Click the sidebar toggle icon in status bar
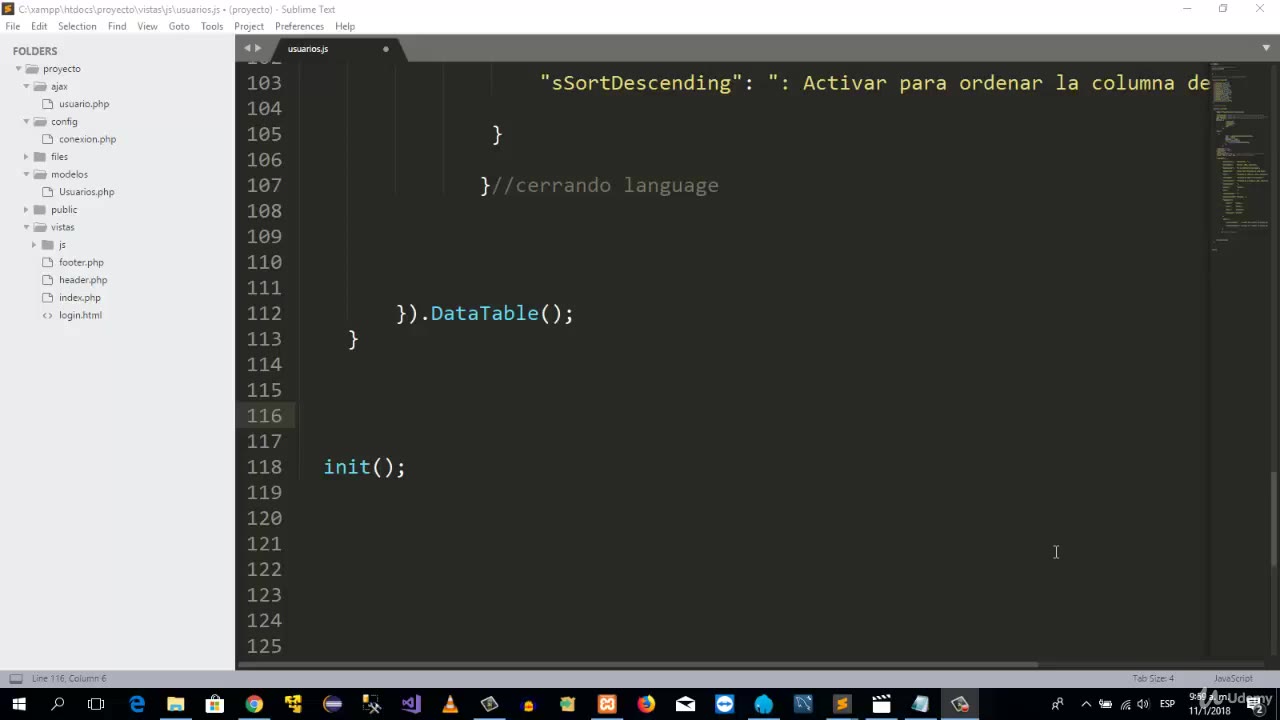Image resolution: width=1280 pixels, height=720 pixels. (x=16, y=678)
